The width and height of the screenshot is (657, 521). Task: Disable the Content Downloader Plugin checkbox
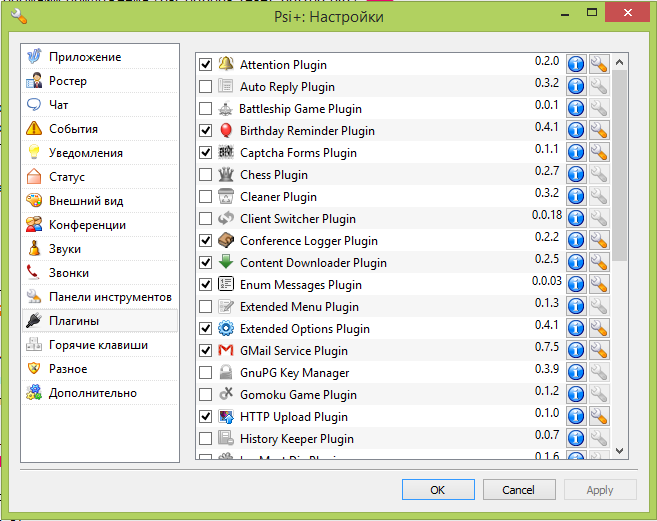pos(206,263)
